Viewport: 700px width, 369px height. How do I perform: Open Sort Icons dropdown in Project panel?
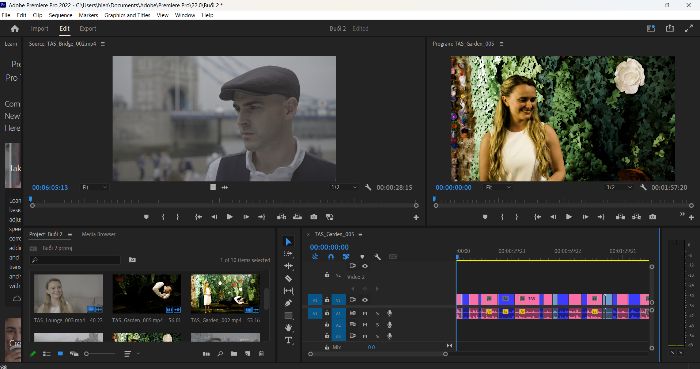[x=131, y=354]
